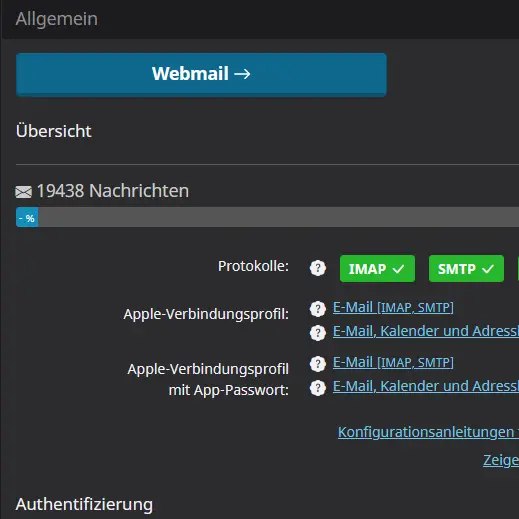Open help for App-Passwort E-Mail [IMAP, SMTP]

point(318,364)
